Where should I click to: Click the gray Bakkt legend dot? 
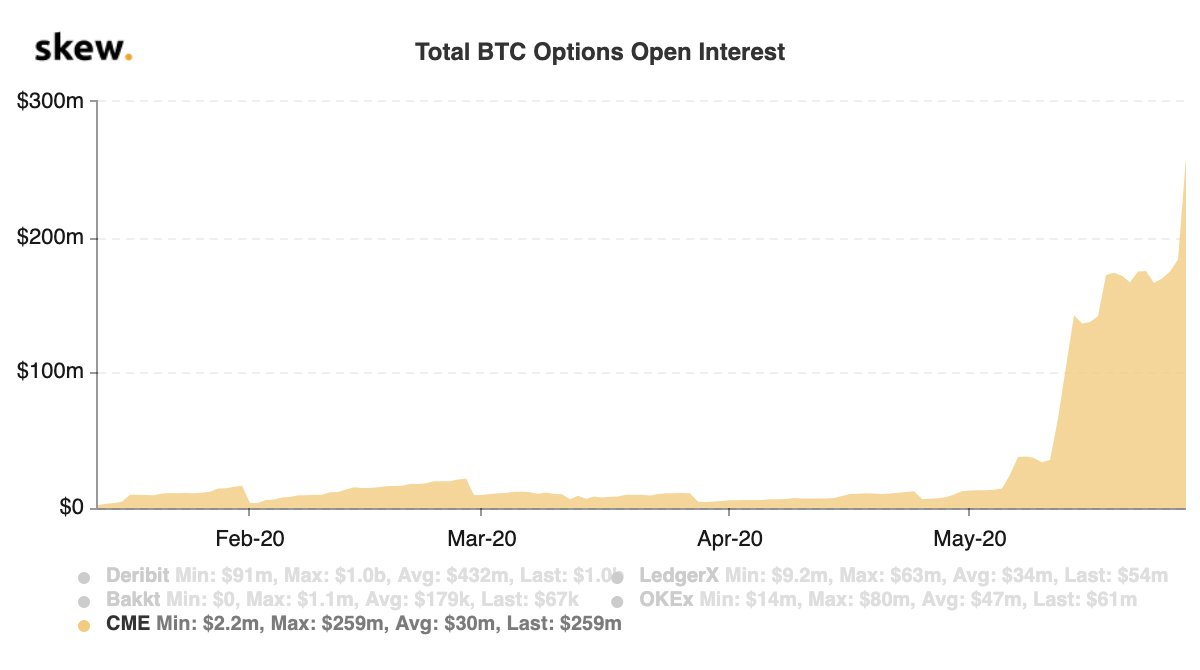[x=84, y=601]
